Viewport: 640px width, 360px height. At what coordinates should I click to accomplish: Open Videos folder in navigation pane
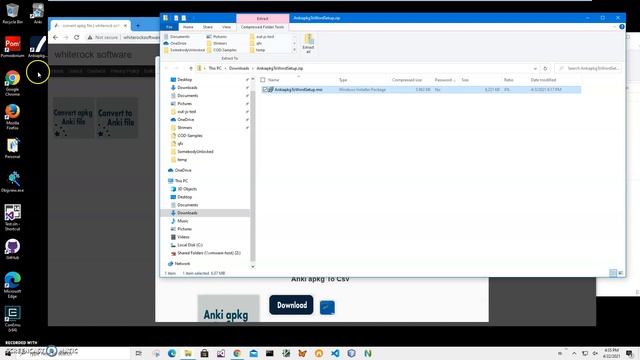183,237
